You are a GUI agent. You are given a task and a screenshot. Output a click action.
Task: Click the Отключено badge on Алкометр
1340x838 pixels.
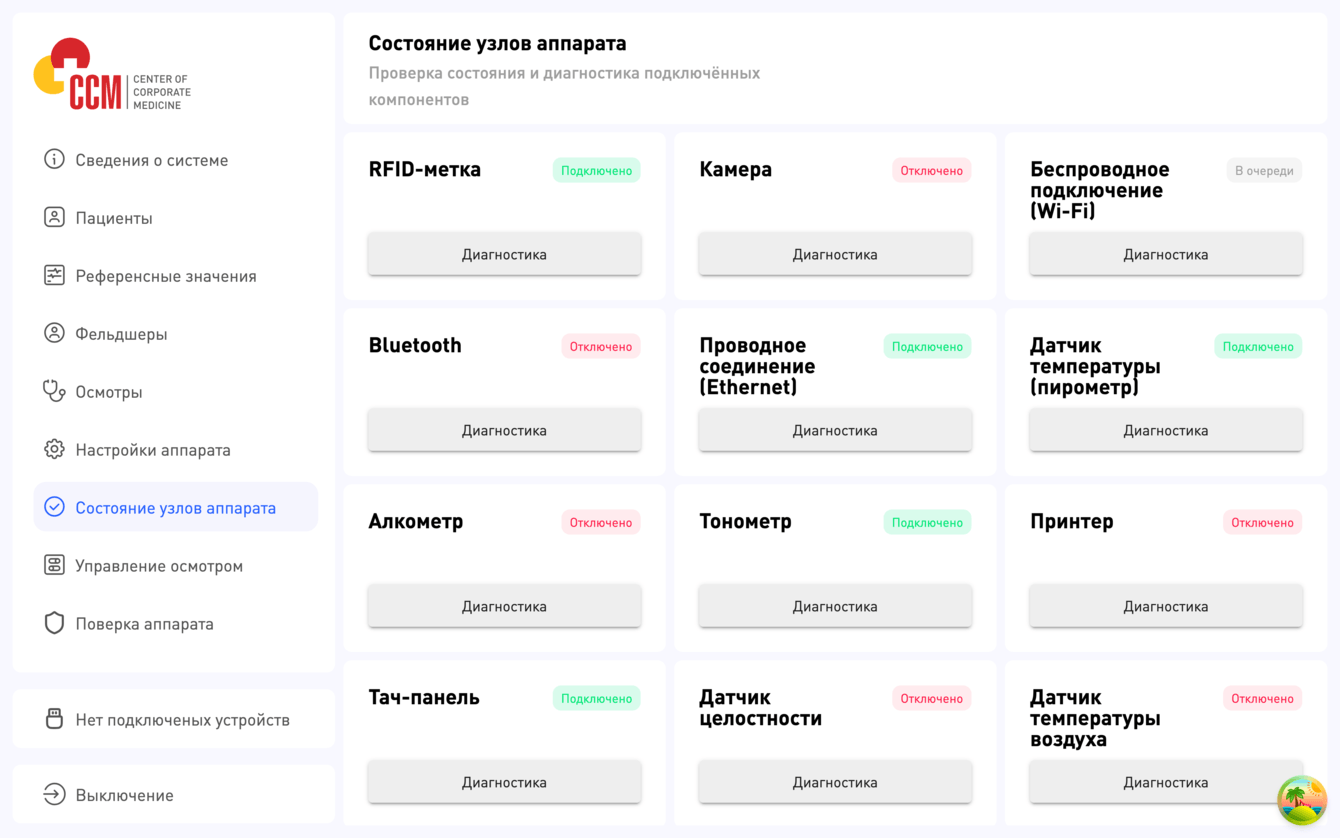(x=600, y=523)
